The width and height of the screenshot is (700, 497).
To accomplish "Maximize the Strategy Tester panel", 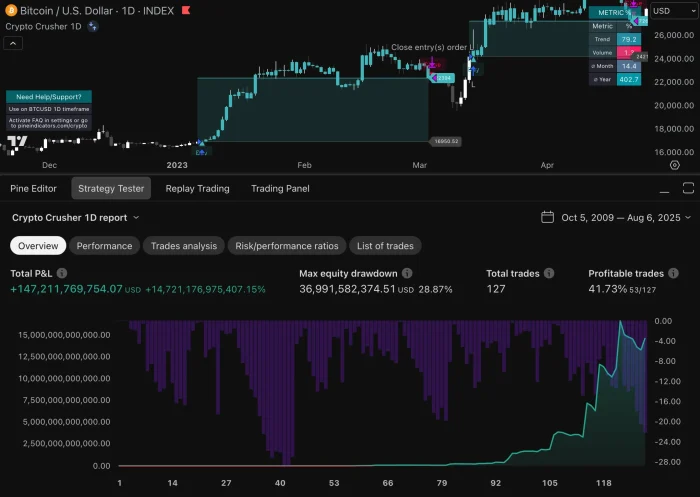I will click(687, 188).
